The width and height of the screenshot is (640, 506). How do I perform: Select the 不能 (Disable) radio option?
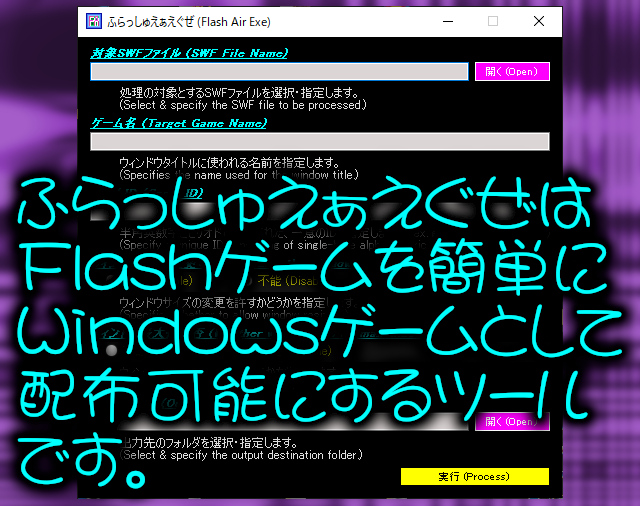click(x=287, y=281)
